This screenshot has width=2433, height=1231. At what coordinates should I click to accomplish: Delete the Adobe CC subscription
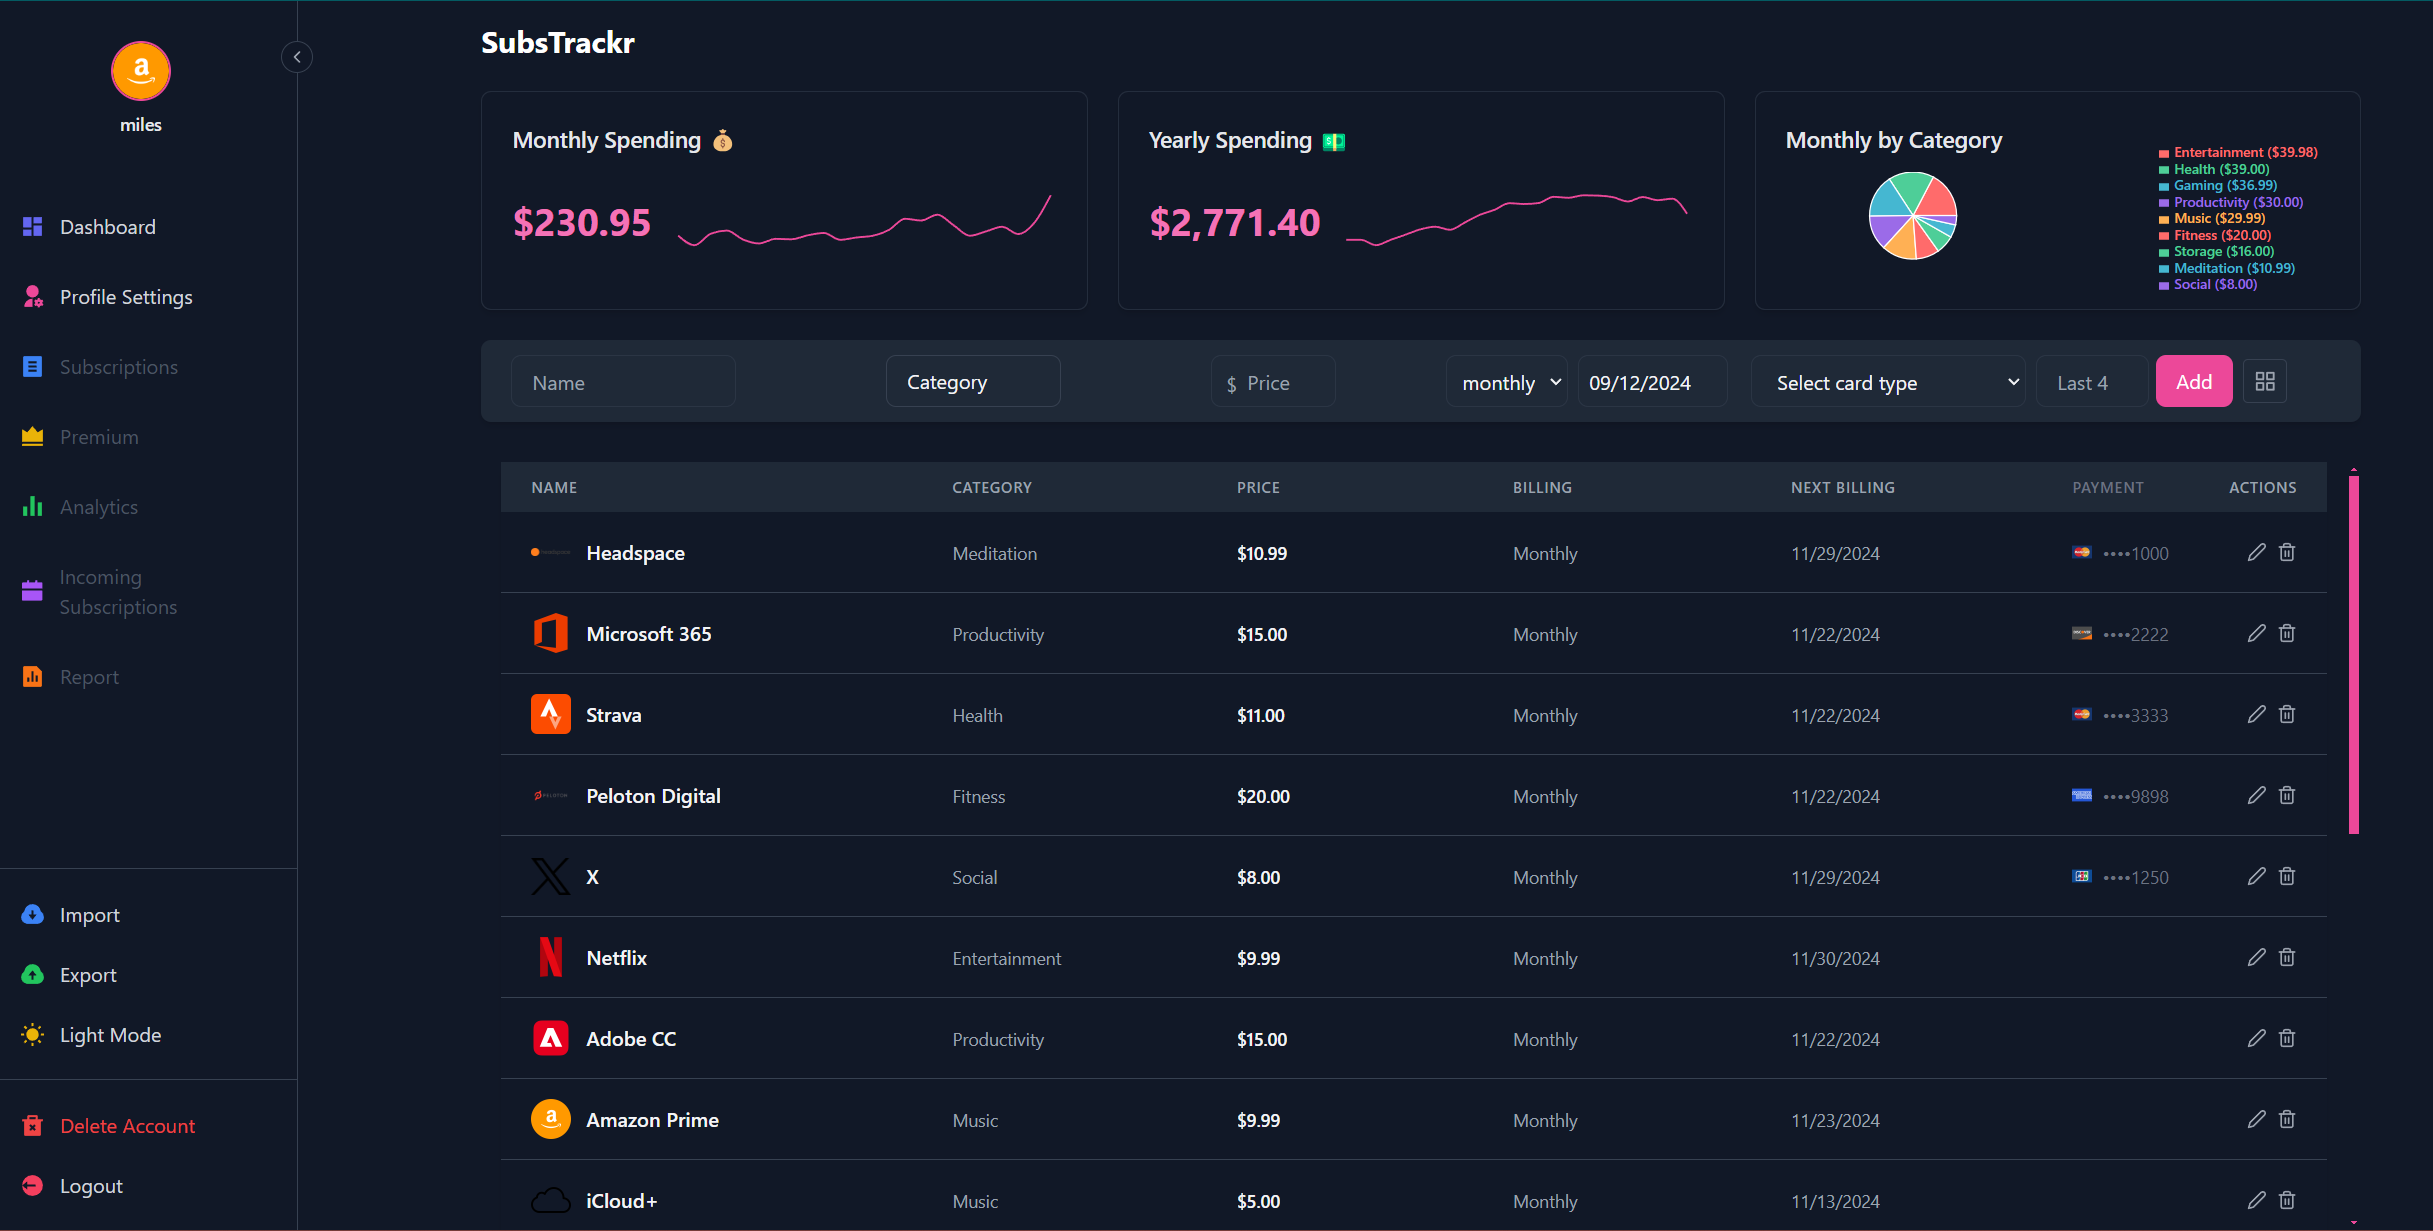coord(2287,1038)
